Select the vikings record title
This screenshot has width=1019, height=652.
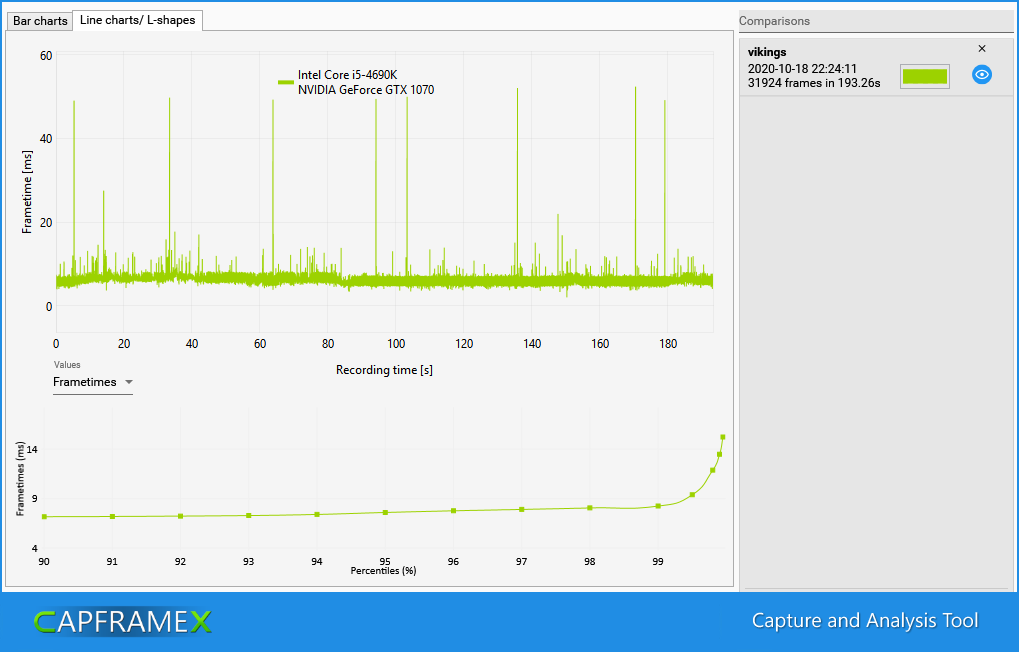click(767, 52)
